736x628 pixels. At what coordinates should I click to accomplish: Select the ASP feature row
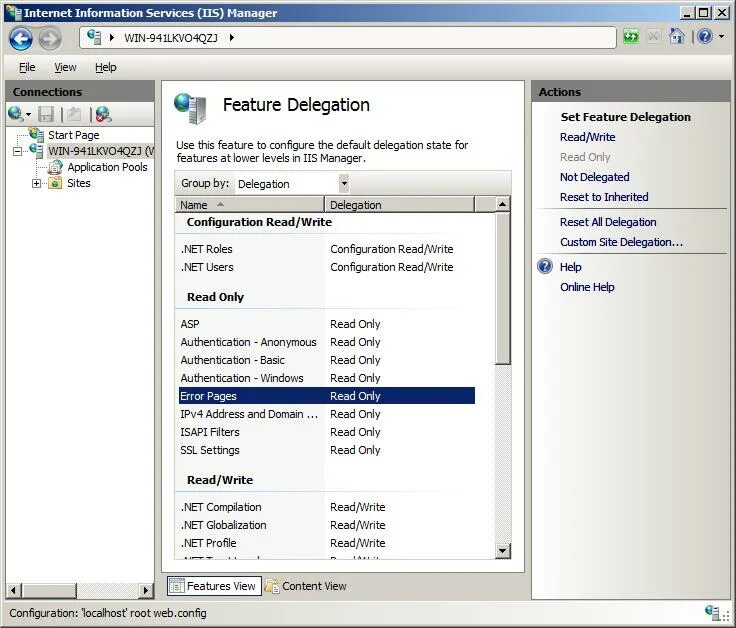(327, 324)
